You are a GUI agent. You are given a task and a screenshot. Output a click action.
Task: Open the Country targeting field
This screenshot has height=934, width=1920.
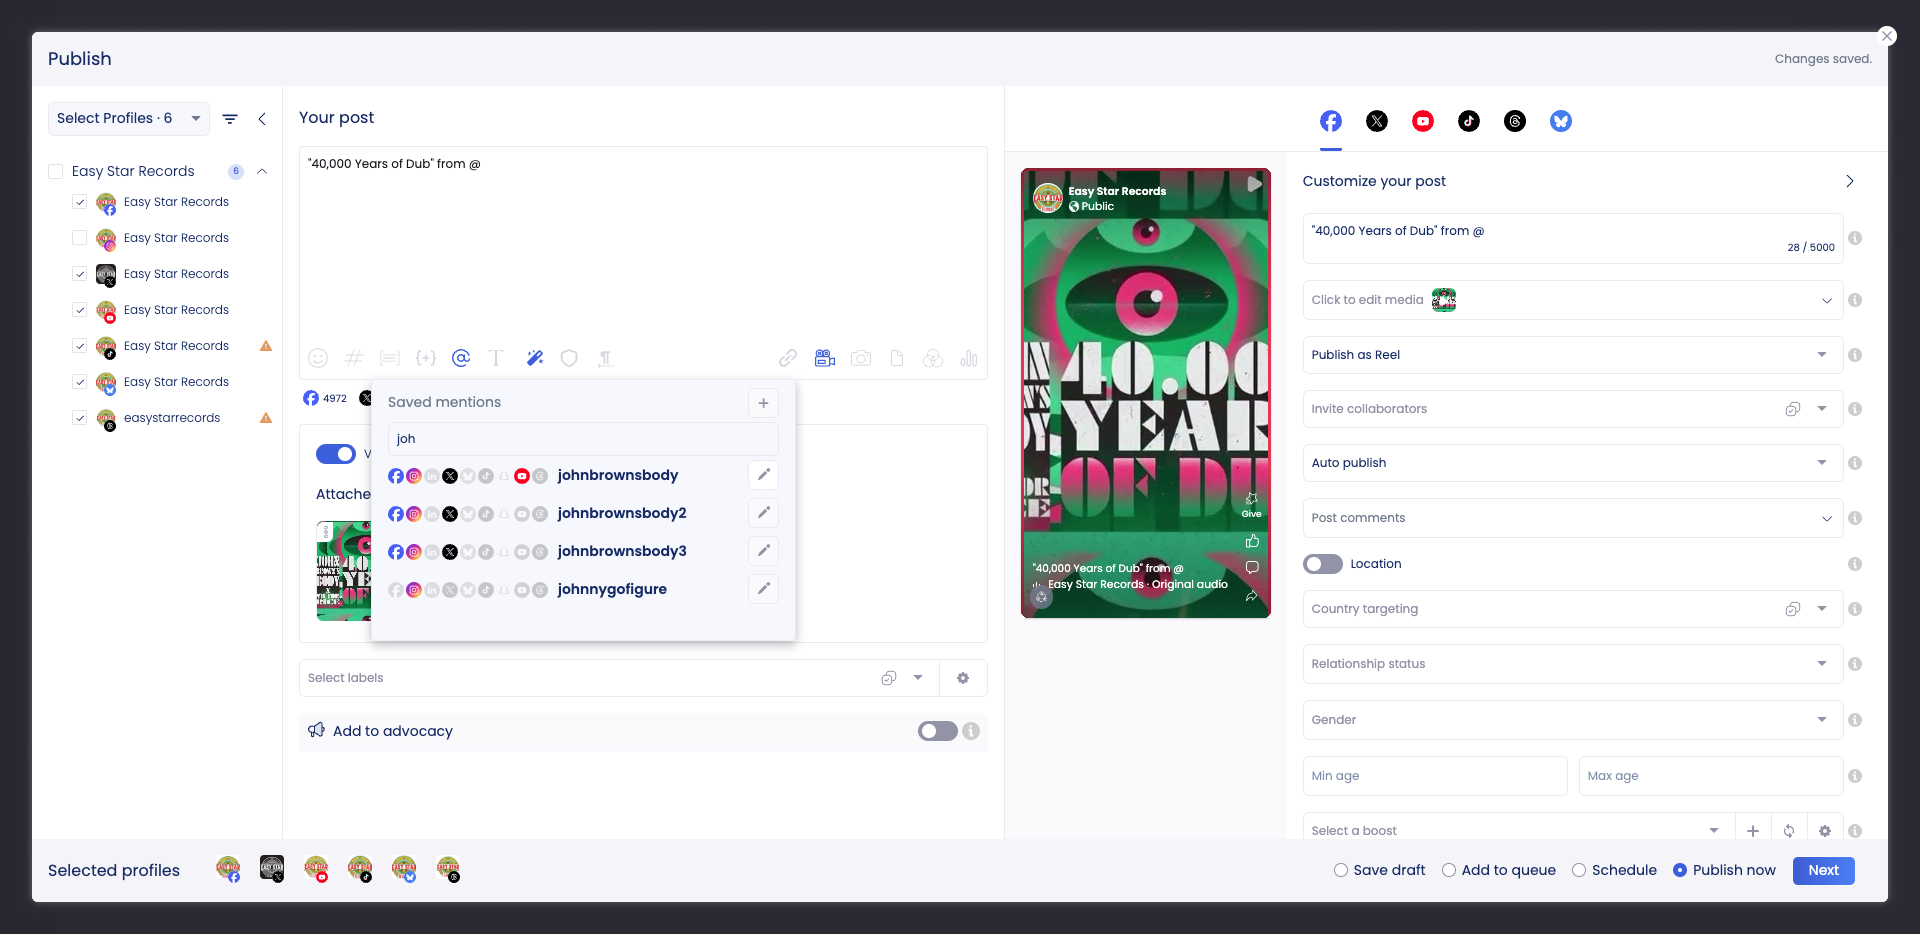tap(1572, 609)
